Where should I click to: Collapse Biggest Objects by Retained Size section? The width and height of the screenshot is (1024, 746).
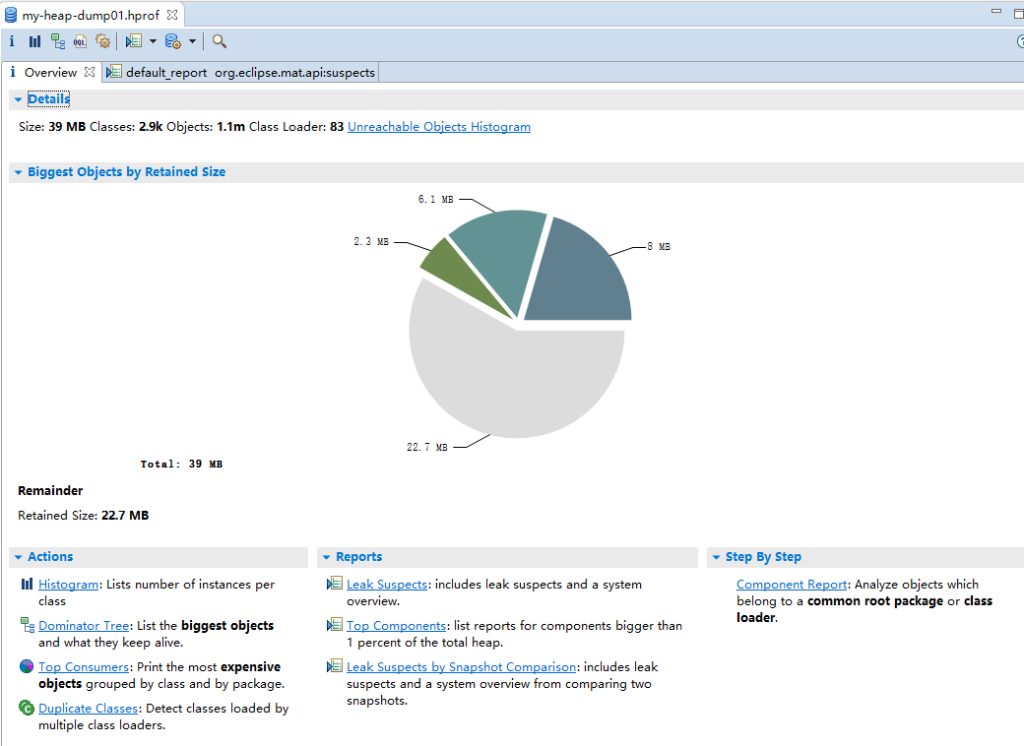coord(18,172)
